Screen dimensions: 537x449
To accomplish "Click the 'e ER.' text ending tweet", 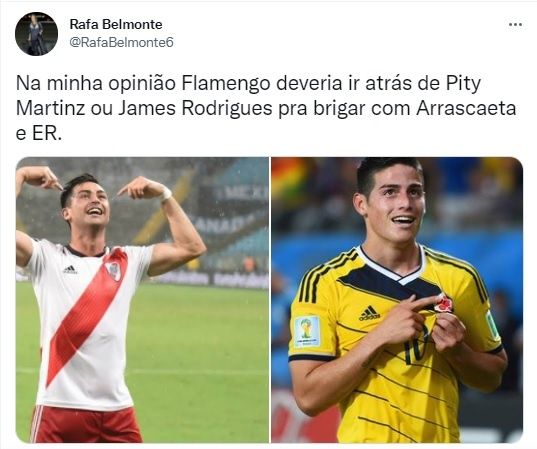I will click(x=39, y=134).
